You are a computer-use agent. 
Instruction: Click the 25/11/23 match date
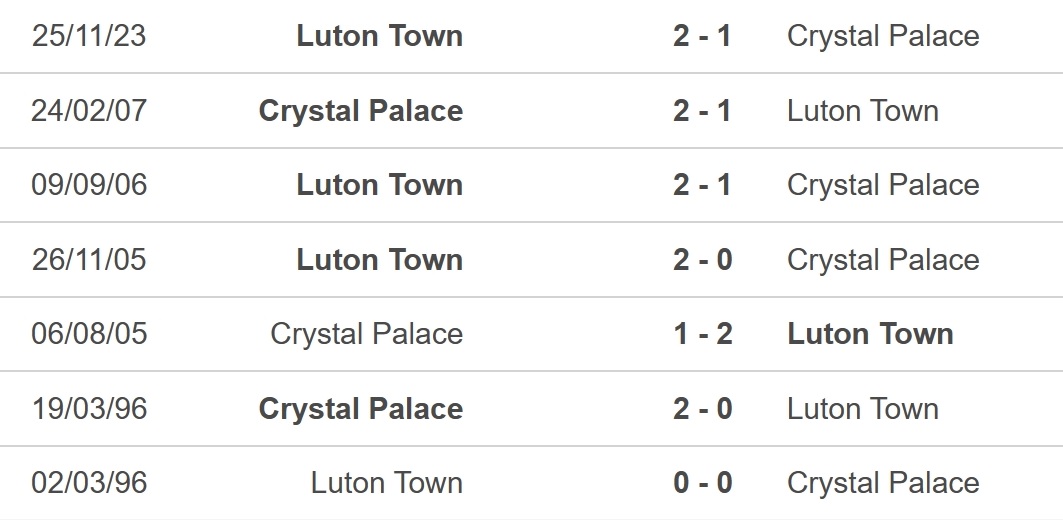point(89,36)
